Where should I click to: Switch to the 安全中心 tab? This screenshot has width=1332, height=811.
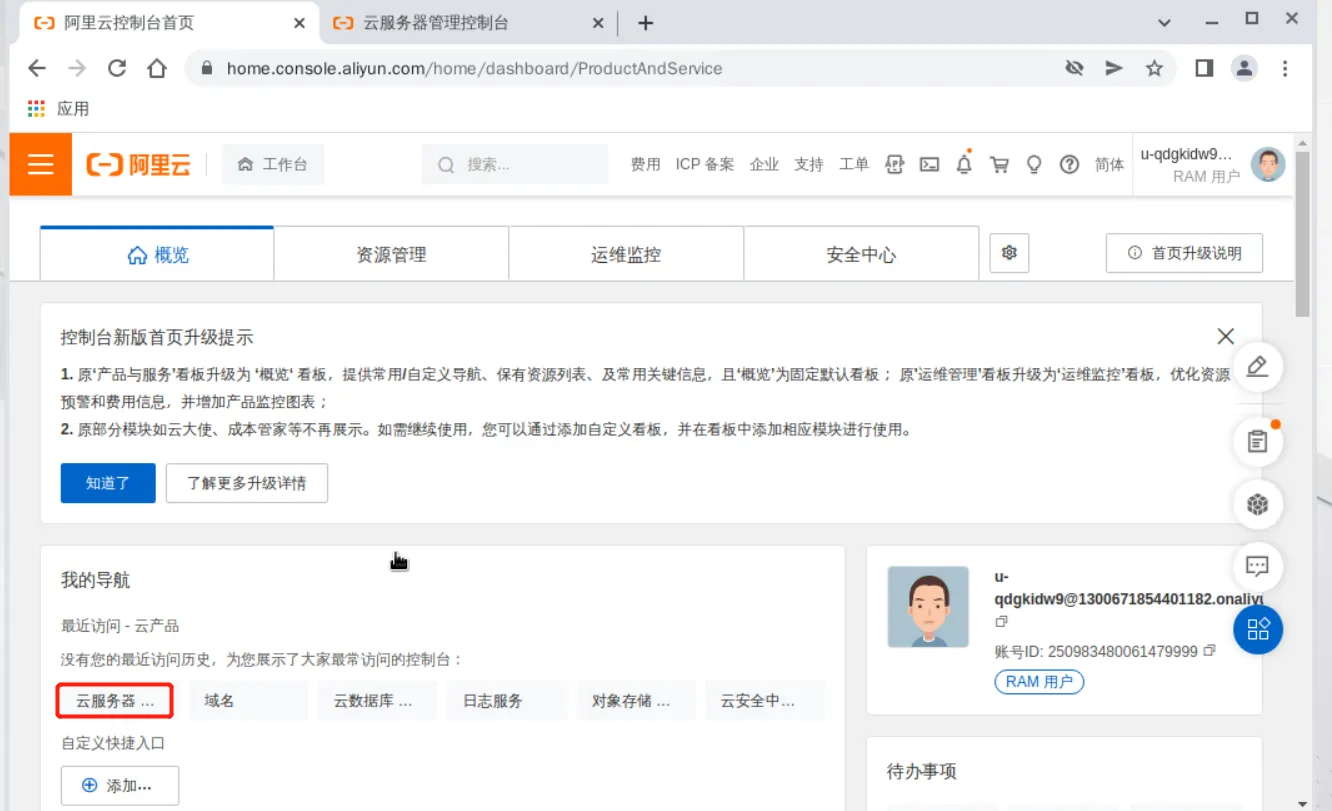[x=861, y=254]
